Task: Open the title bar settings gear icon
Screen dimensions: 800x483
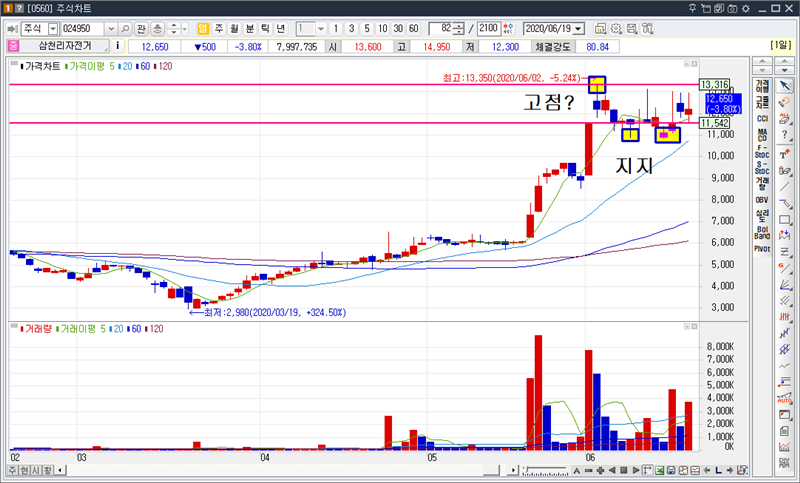Action: point(745,9)
